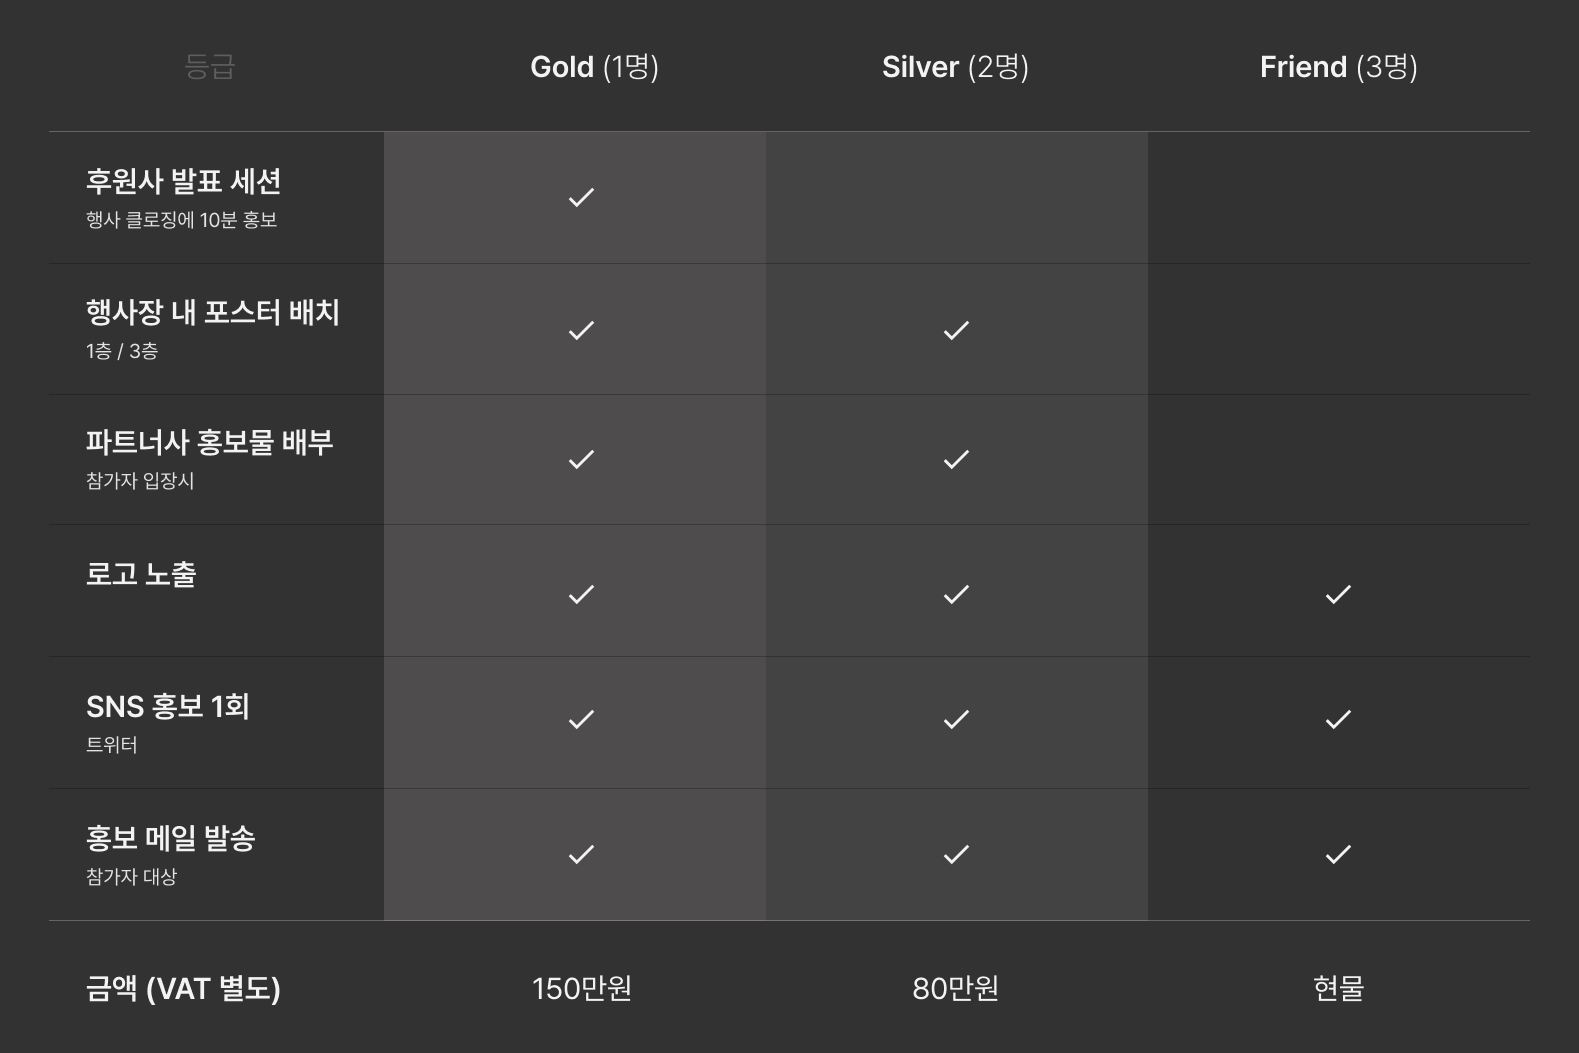Click the 150만원 Gold price
The width and height of the screenshot is (1579, 1053).
tap(581, 988)
